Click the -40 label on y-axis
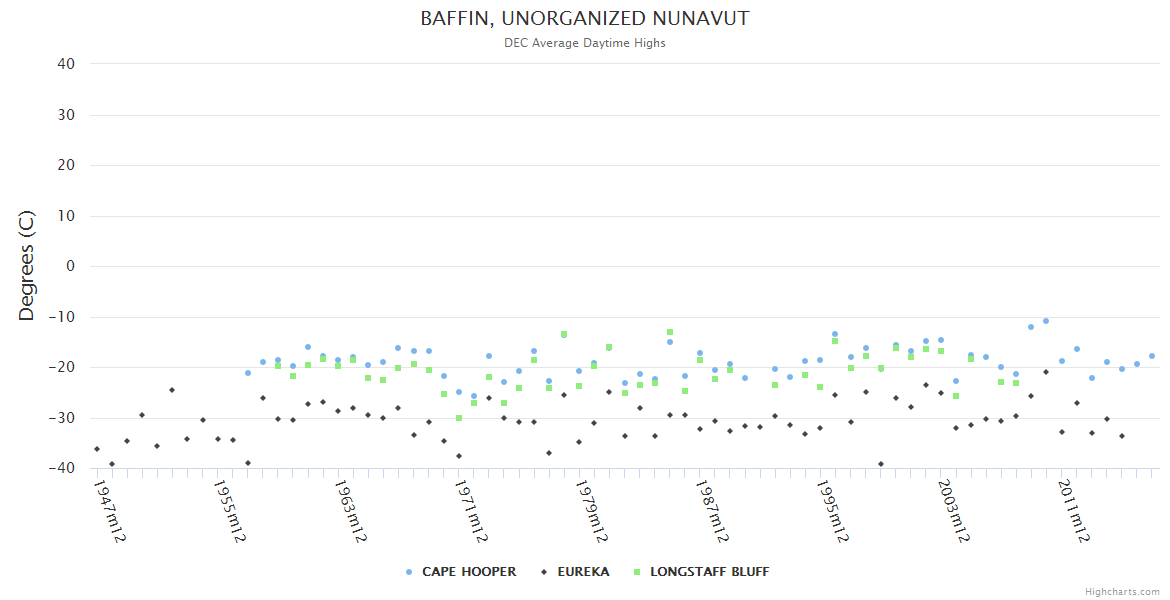1170x600 pixels. pyautogui.click(x=63, y=468)
